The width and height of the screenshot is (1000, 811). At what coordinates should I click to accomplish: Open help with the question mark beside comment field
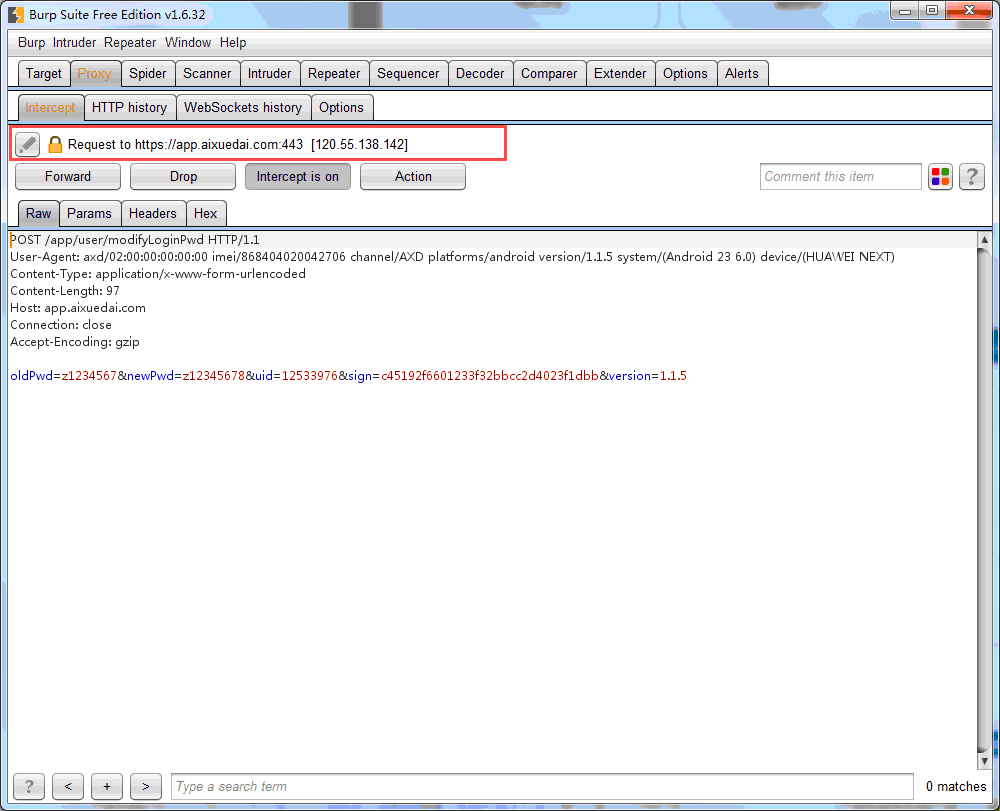[x=972, y=177]
